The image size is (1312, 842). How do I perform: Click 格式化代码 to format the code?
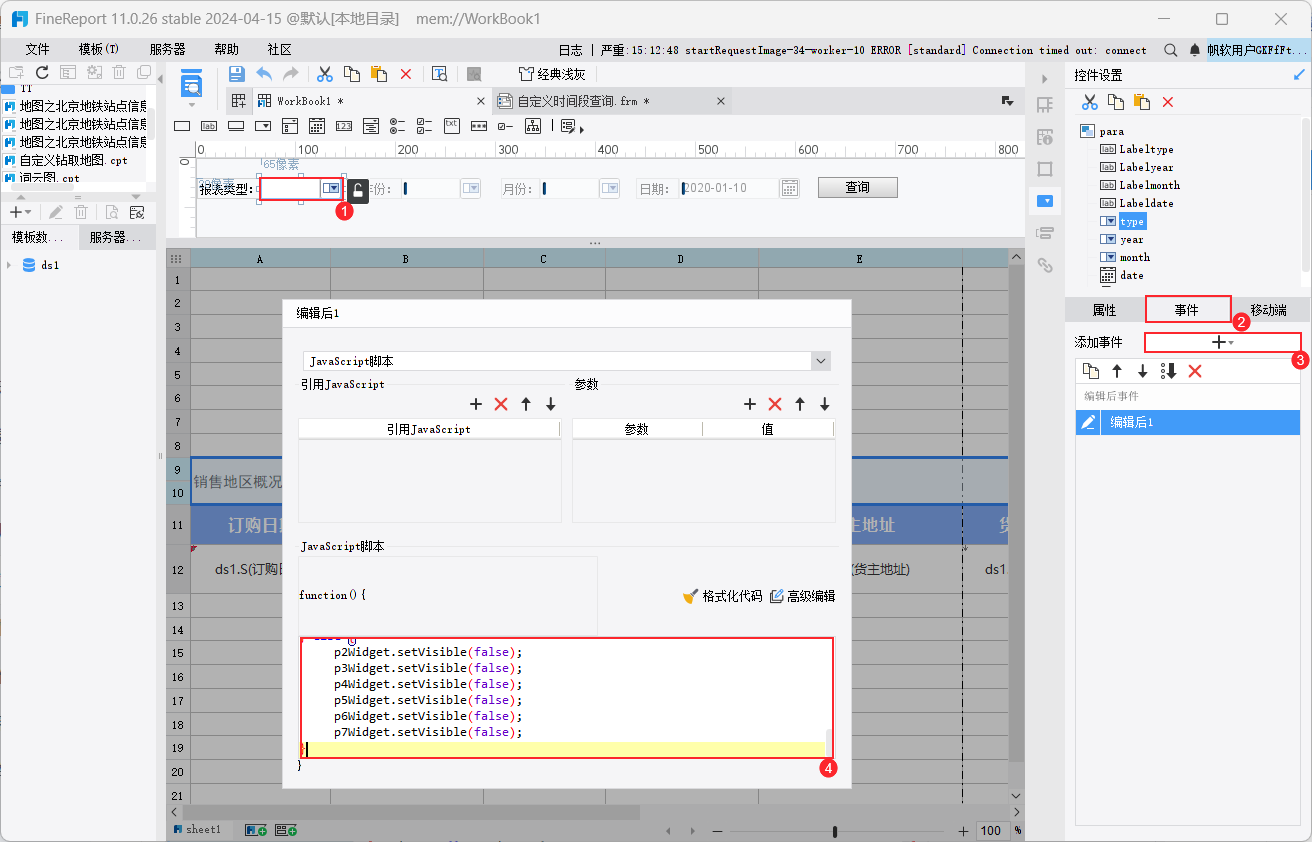(x=722, y=596)
